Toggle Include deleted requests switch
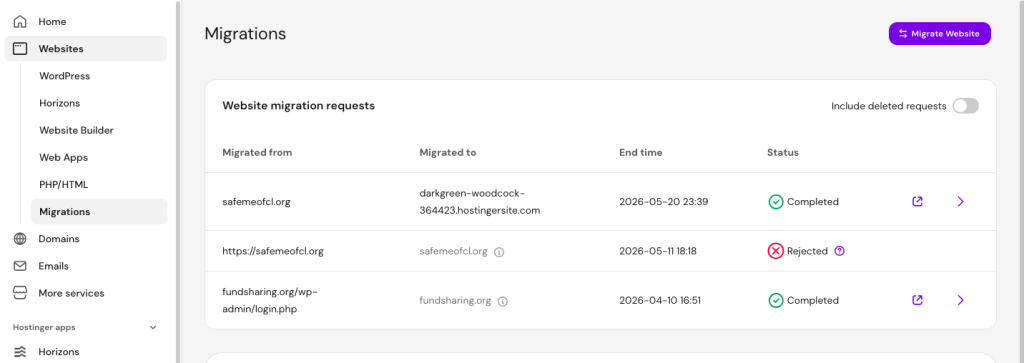The height and width of the screenshot is (363, 1024). coord(965,106)
